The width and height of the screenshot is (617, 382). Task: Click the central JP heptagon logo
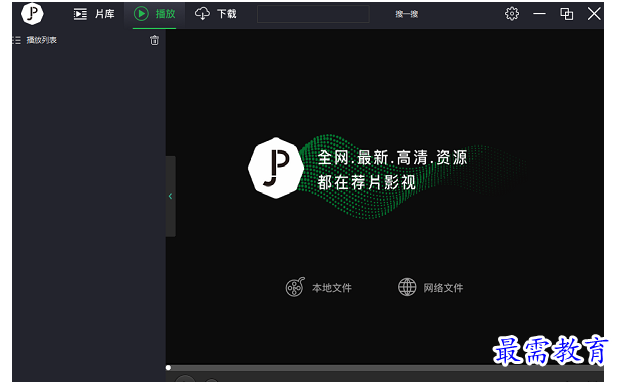(x=276, y=168)
